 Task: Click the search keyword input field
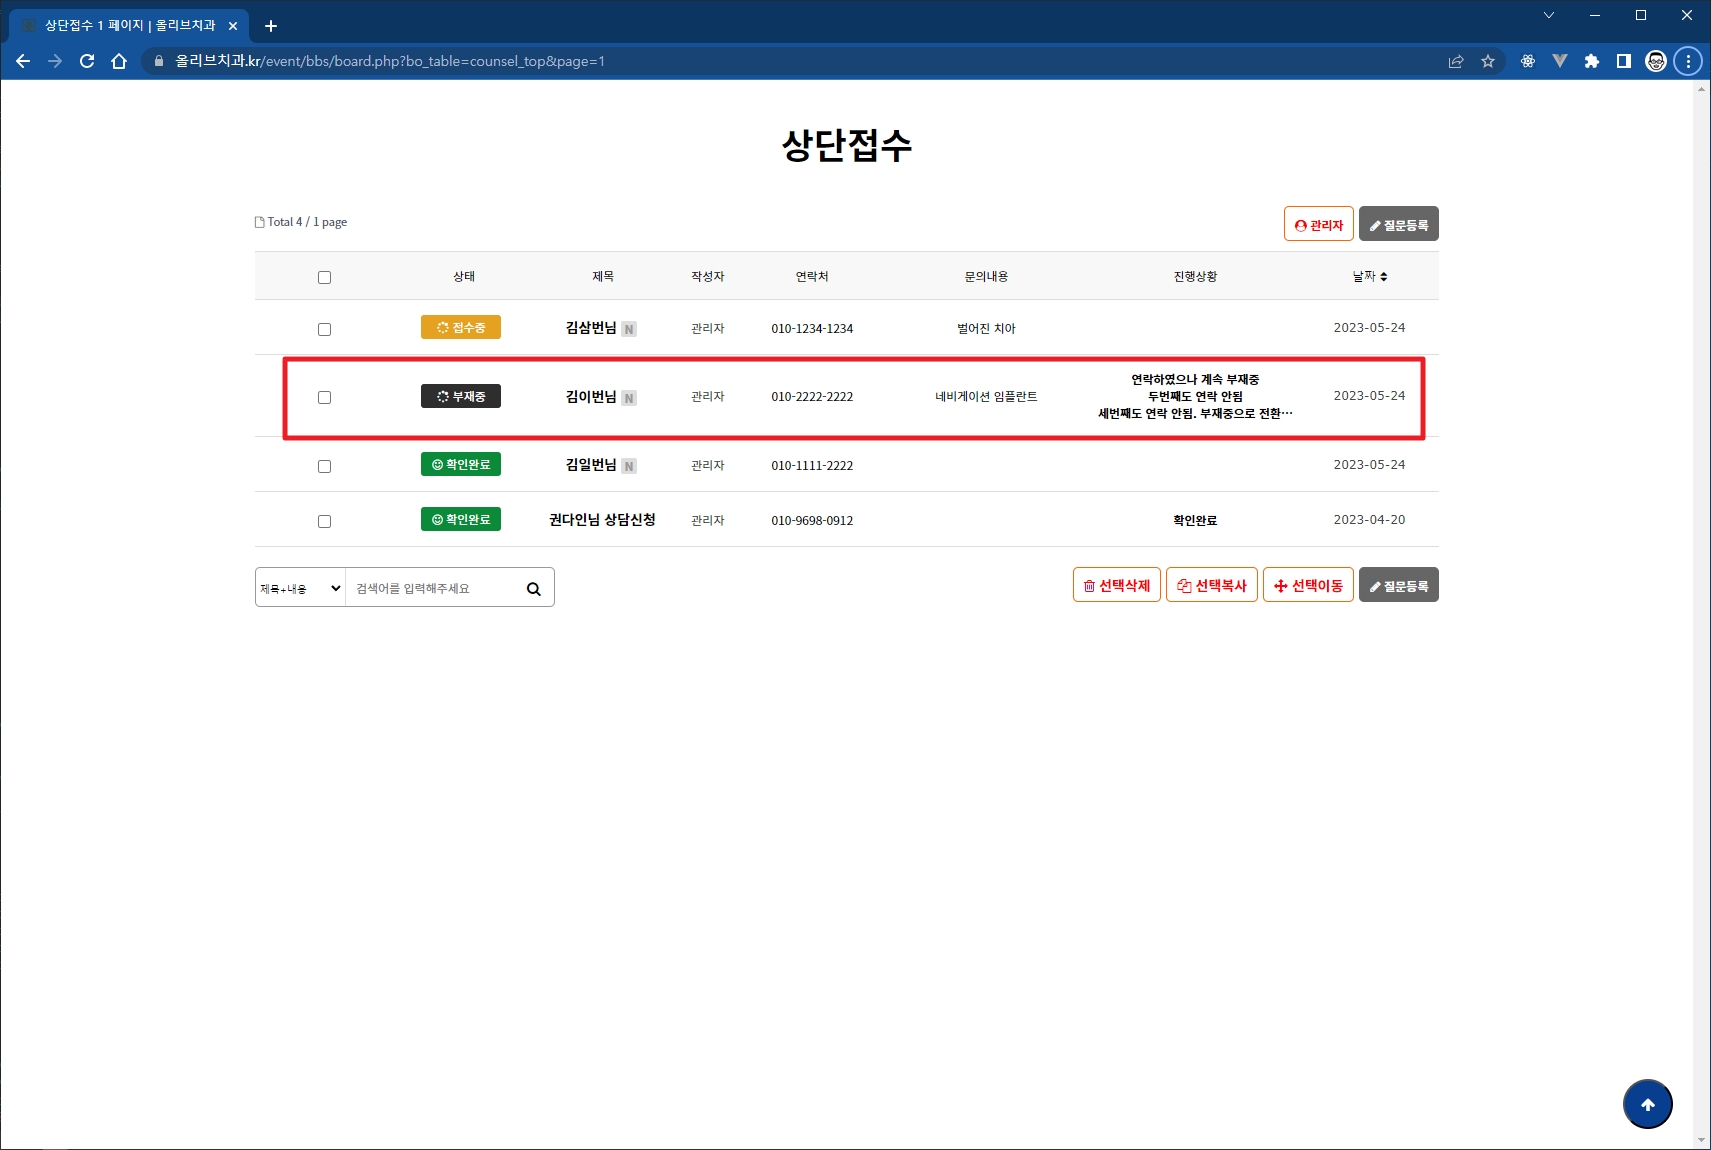pyautogui.click(x=434, y=588)
